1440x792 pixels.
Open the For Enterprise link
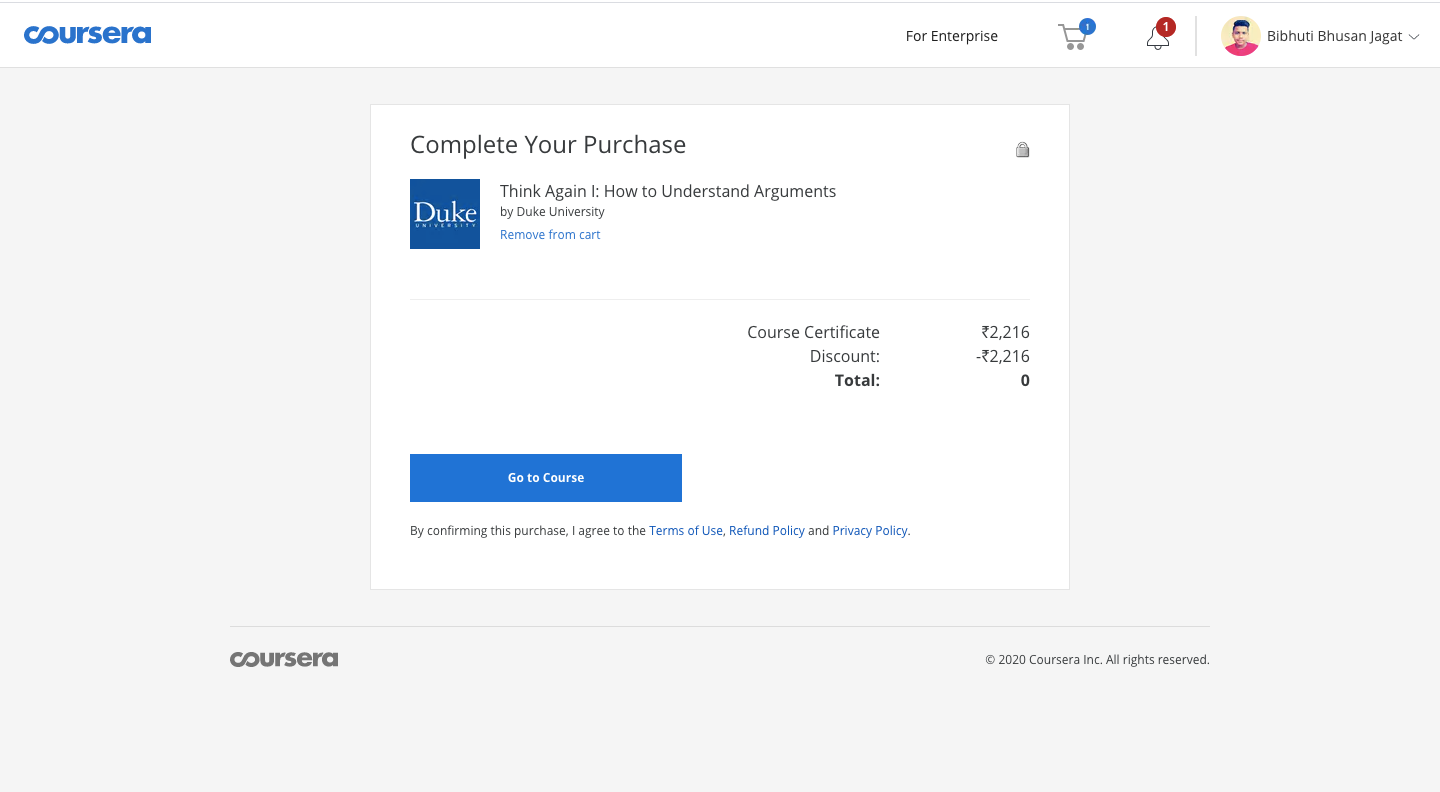(x=952, y=36)
